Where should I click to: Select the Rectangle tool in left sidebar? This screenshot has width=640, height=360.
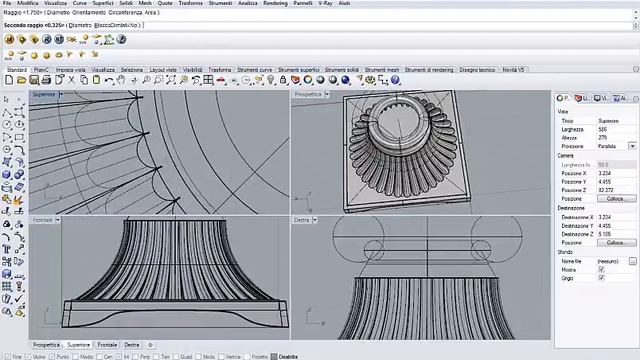(19, 137)
